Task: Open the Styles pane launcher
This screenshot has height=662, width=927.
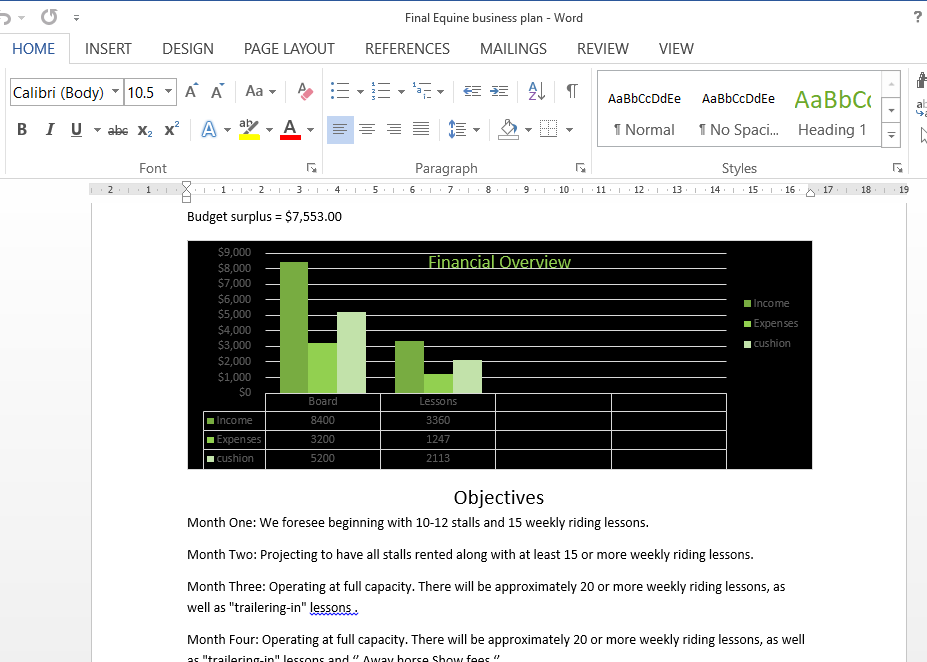Action: [897, 168]
